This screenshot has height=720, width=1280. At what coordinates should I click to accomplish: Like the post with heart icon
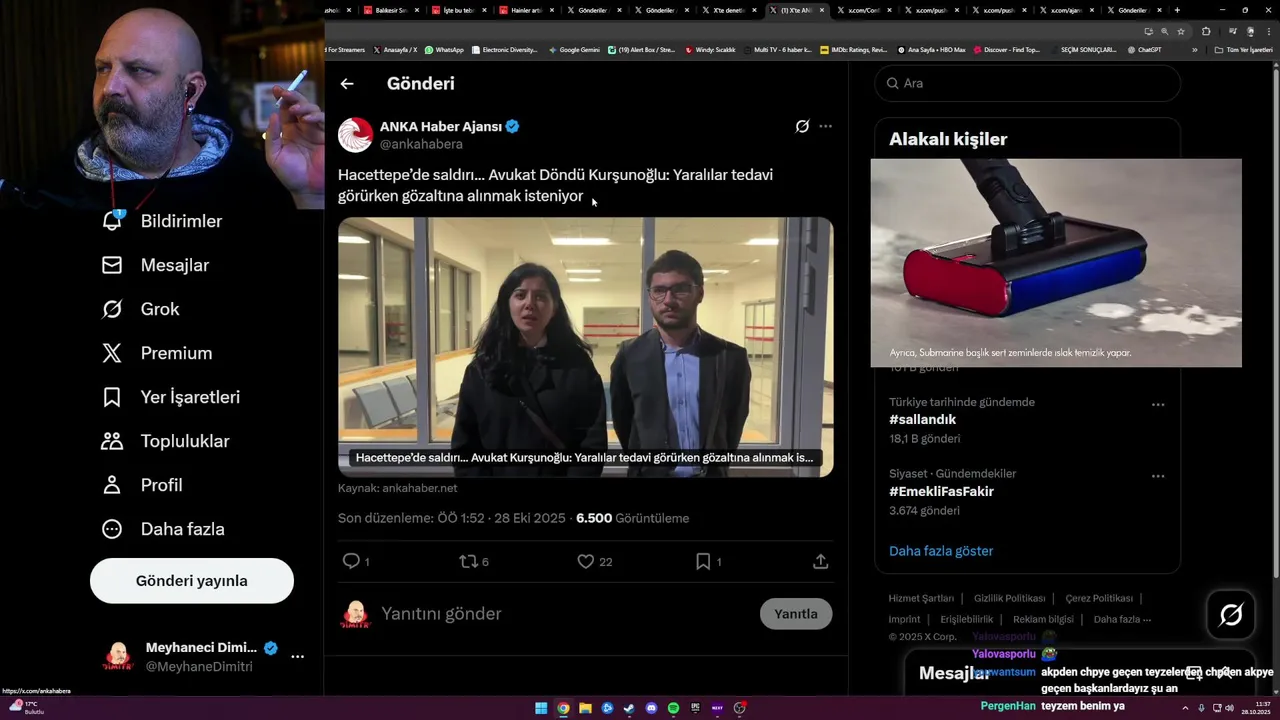[586, 562]
